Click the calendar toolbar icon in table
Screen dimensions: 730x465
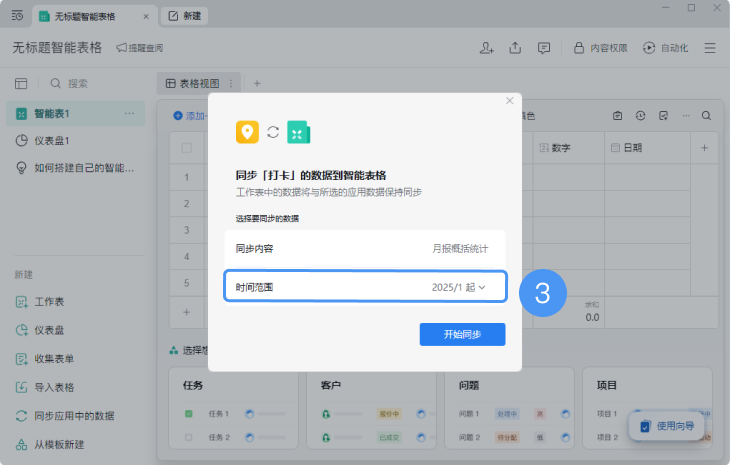[x=617, y=115]
